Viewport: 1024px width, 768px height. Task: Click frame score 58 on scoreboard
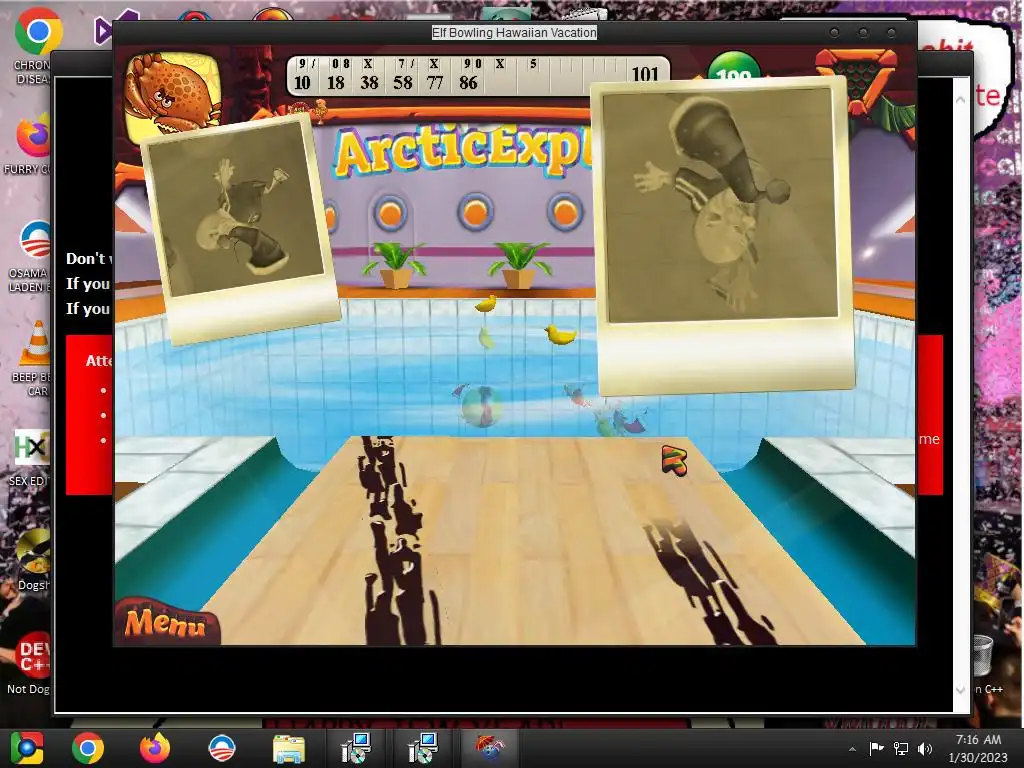402,83
